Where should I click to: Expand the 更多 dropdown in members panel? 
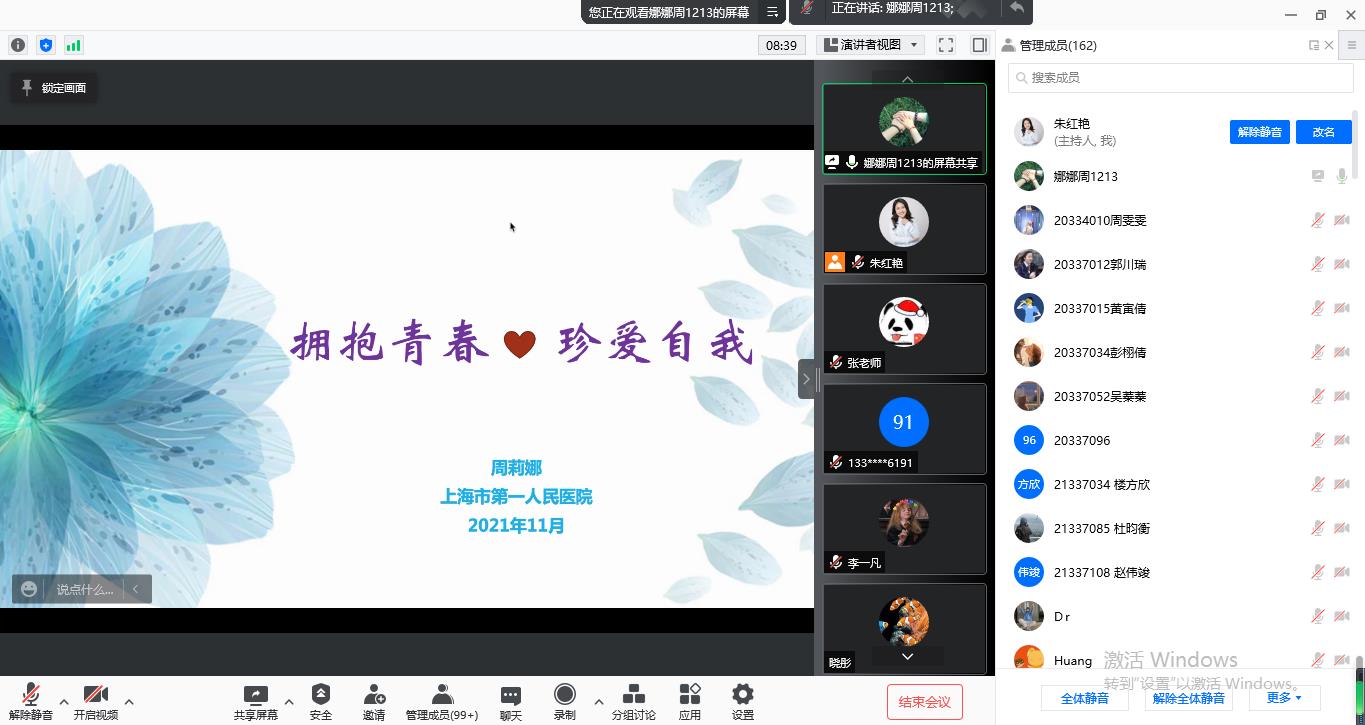click(x=1284, y=698)
